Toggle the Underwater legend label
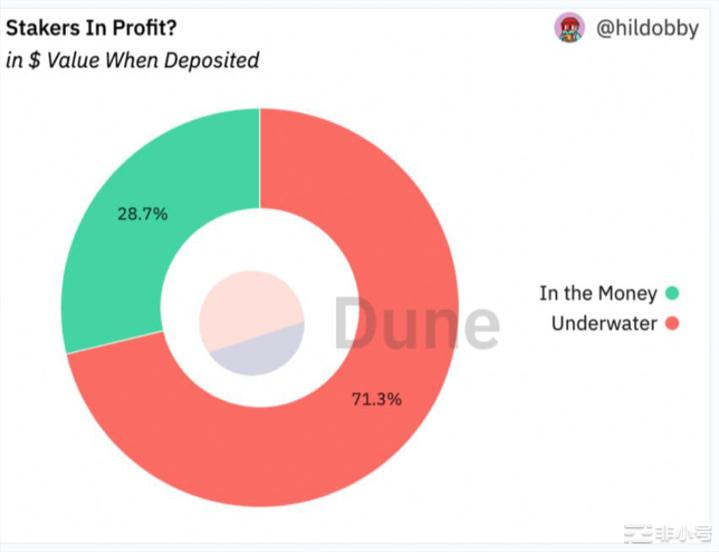719x552 pixels. pyautogui.click(x=604, y=324)
